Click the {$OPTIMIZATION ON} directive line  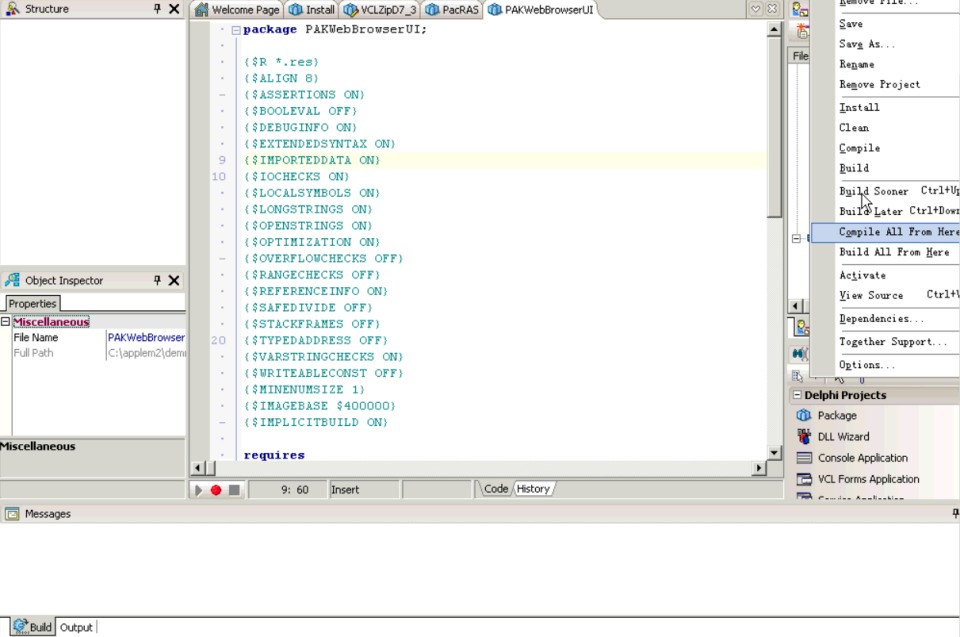point(312,242)
